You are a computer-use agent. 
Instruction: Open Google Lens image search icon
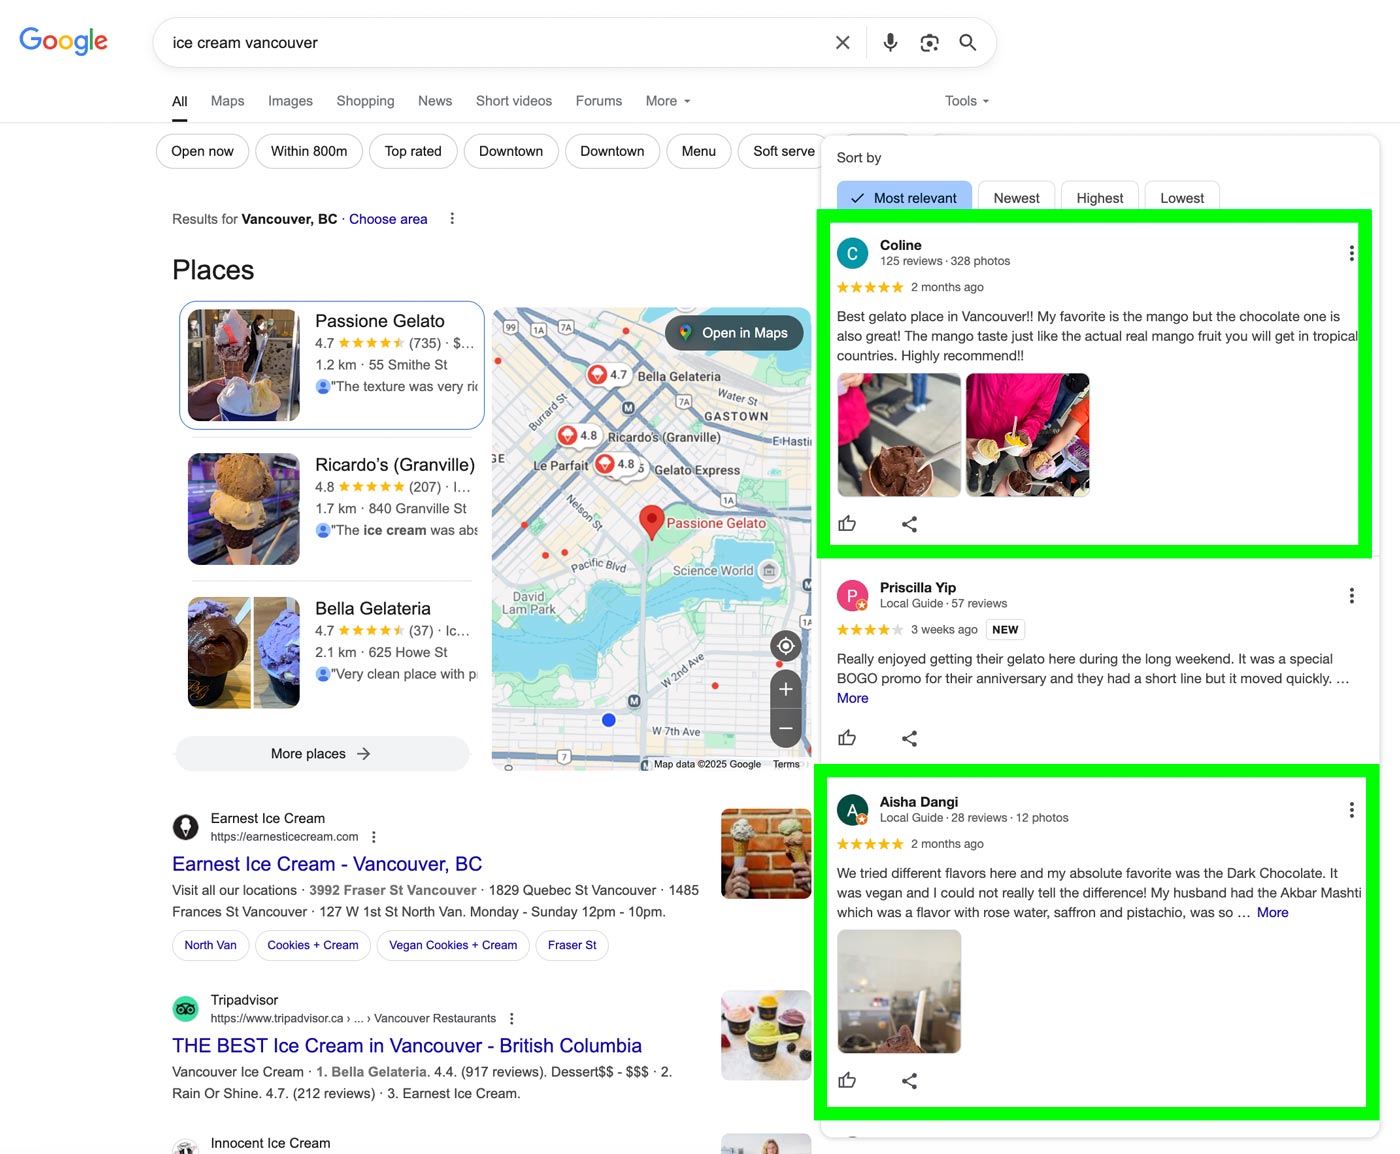point(930,43)
